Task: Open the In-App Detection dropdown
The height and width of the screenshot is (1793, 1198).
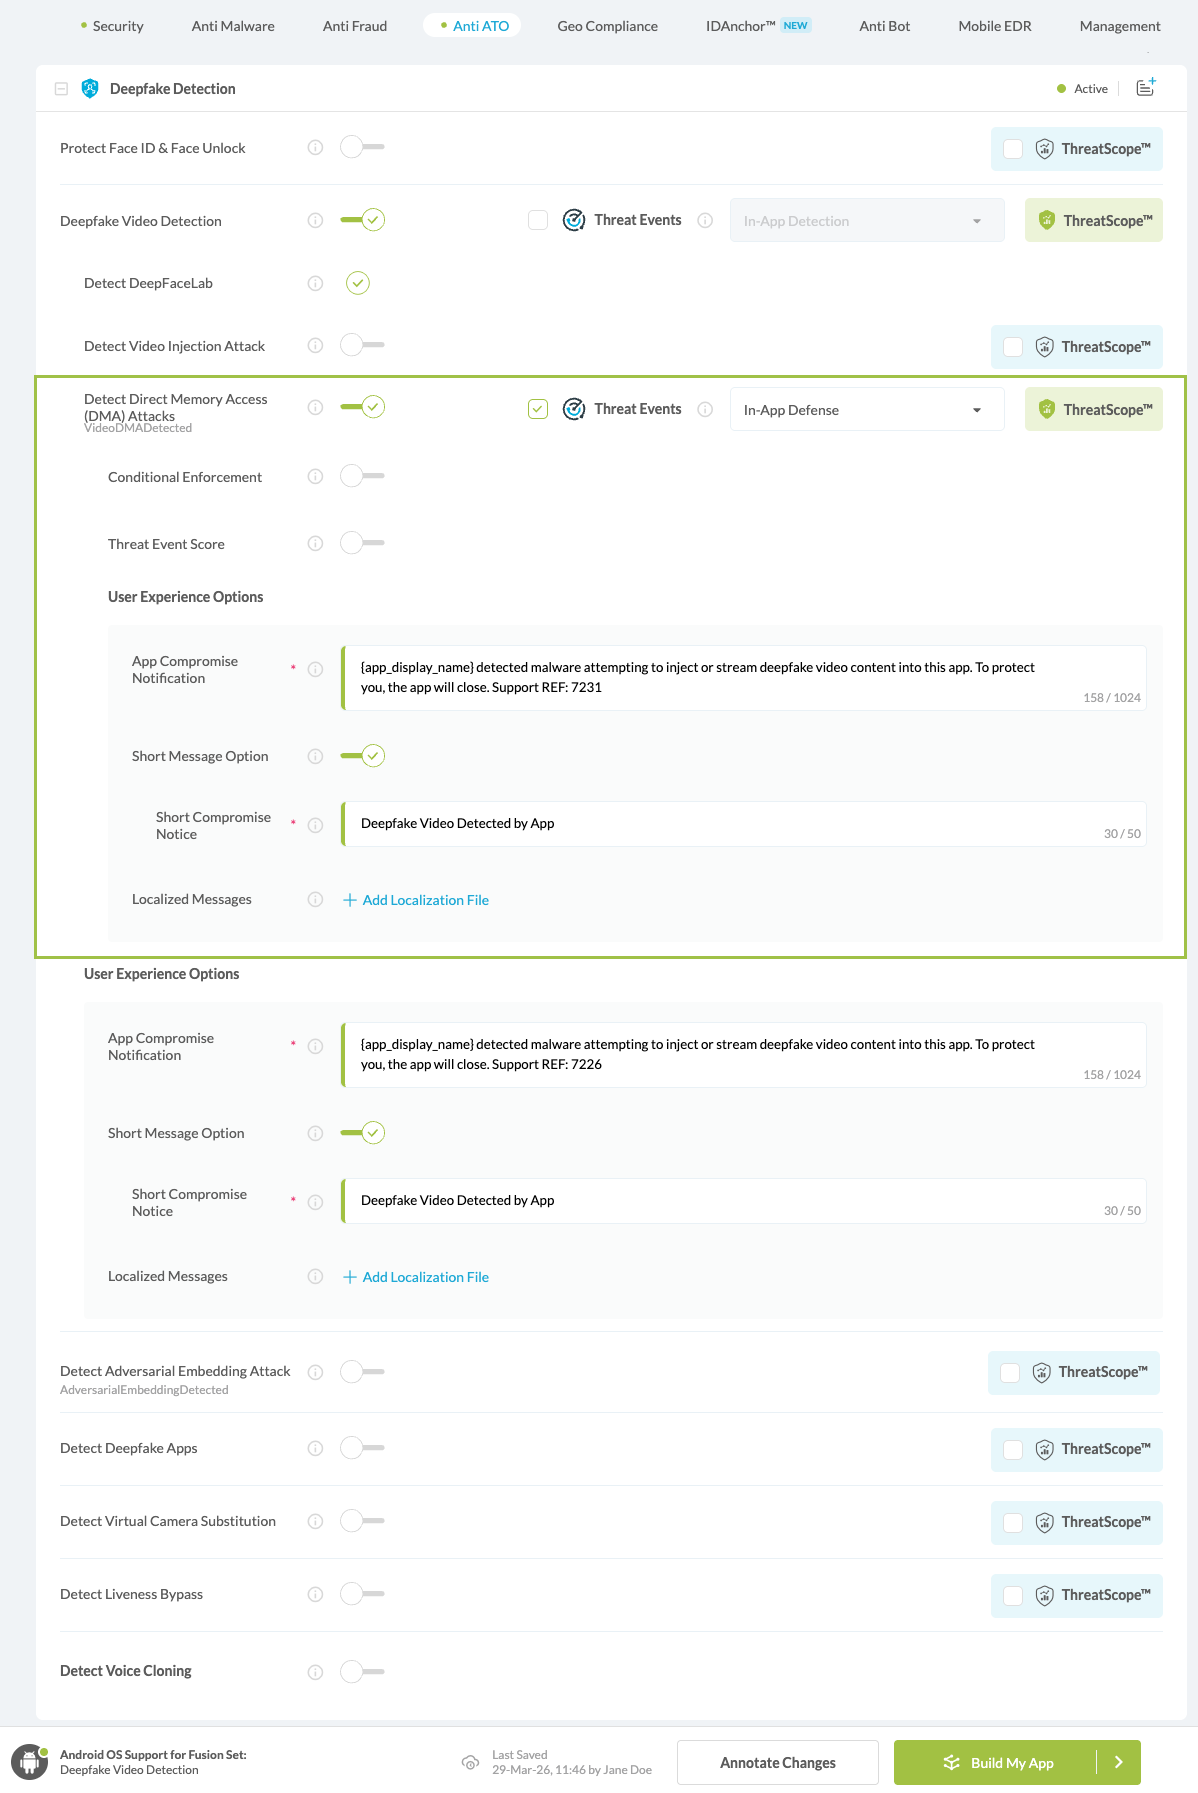Action: (x=867, y=220)
